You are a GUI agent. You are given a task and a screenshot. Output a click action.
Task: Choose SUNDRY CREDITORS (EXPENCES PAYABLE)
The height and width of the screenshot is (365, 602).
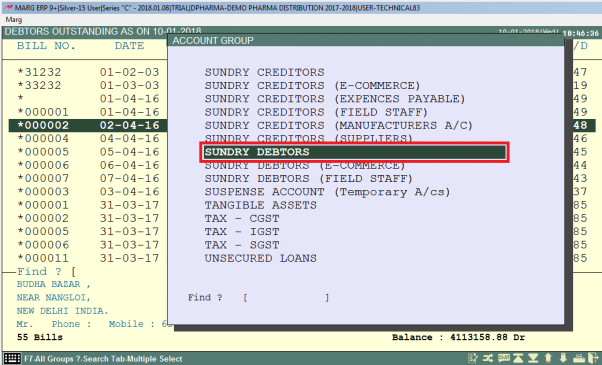pos(335,99)
